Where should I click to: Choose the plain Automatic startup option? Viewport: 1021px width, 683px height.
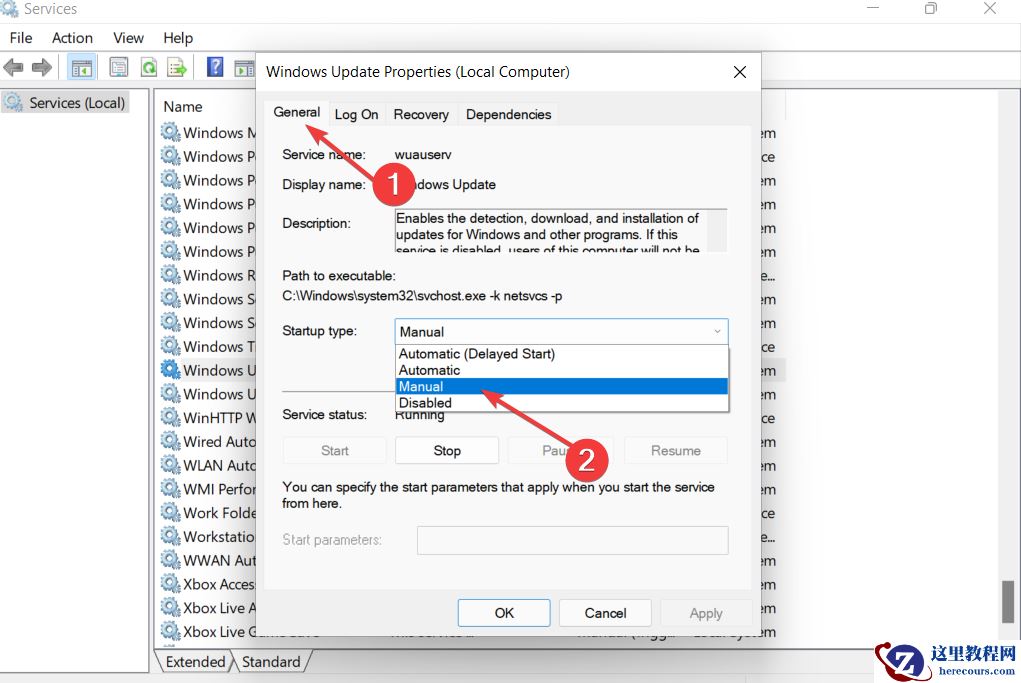tap(561, 370)
